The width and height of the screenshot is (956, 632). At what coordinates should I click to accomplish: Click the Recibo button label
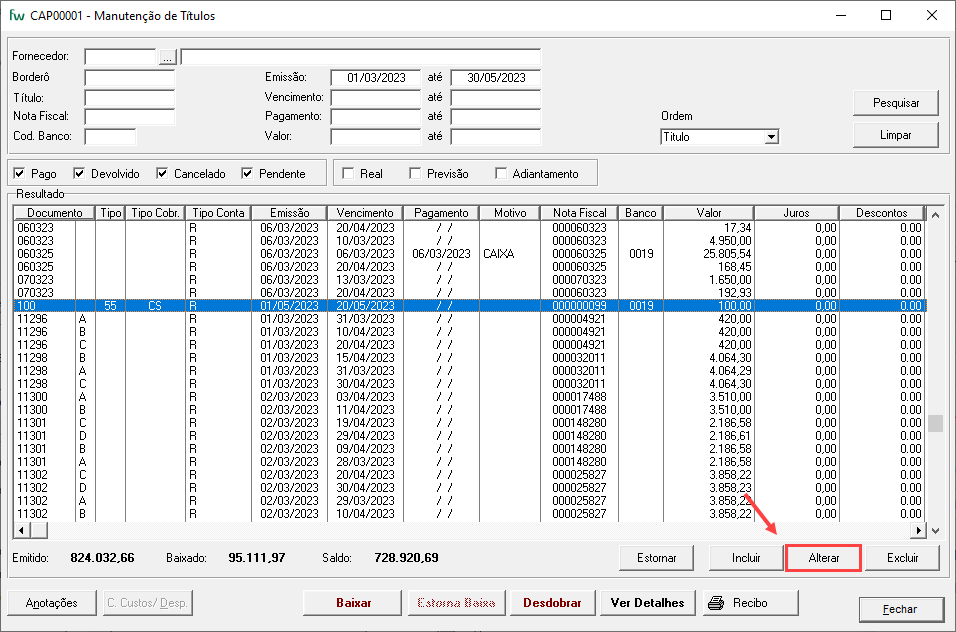(750, 603)
